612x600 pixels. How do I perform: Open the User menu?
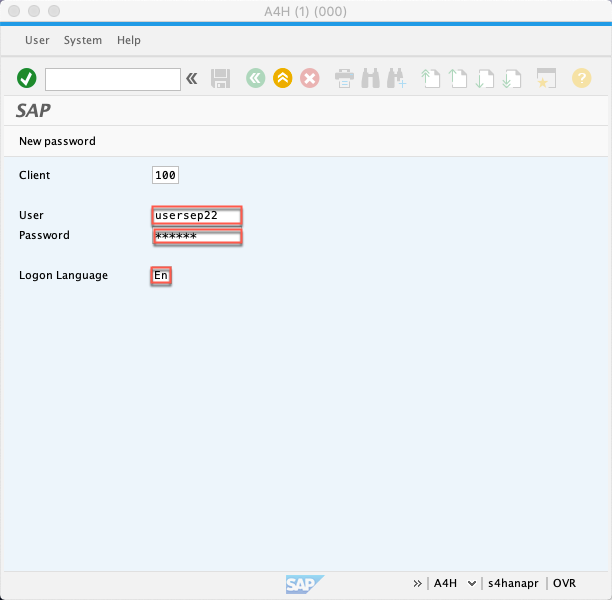click(x=37, y=40)
